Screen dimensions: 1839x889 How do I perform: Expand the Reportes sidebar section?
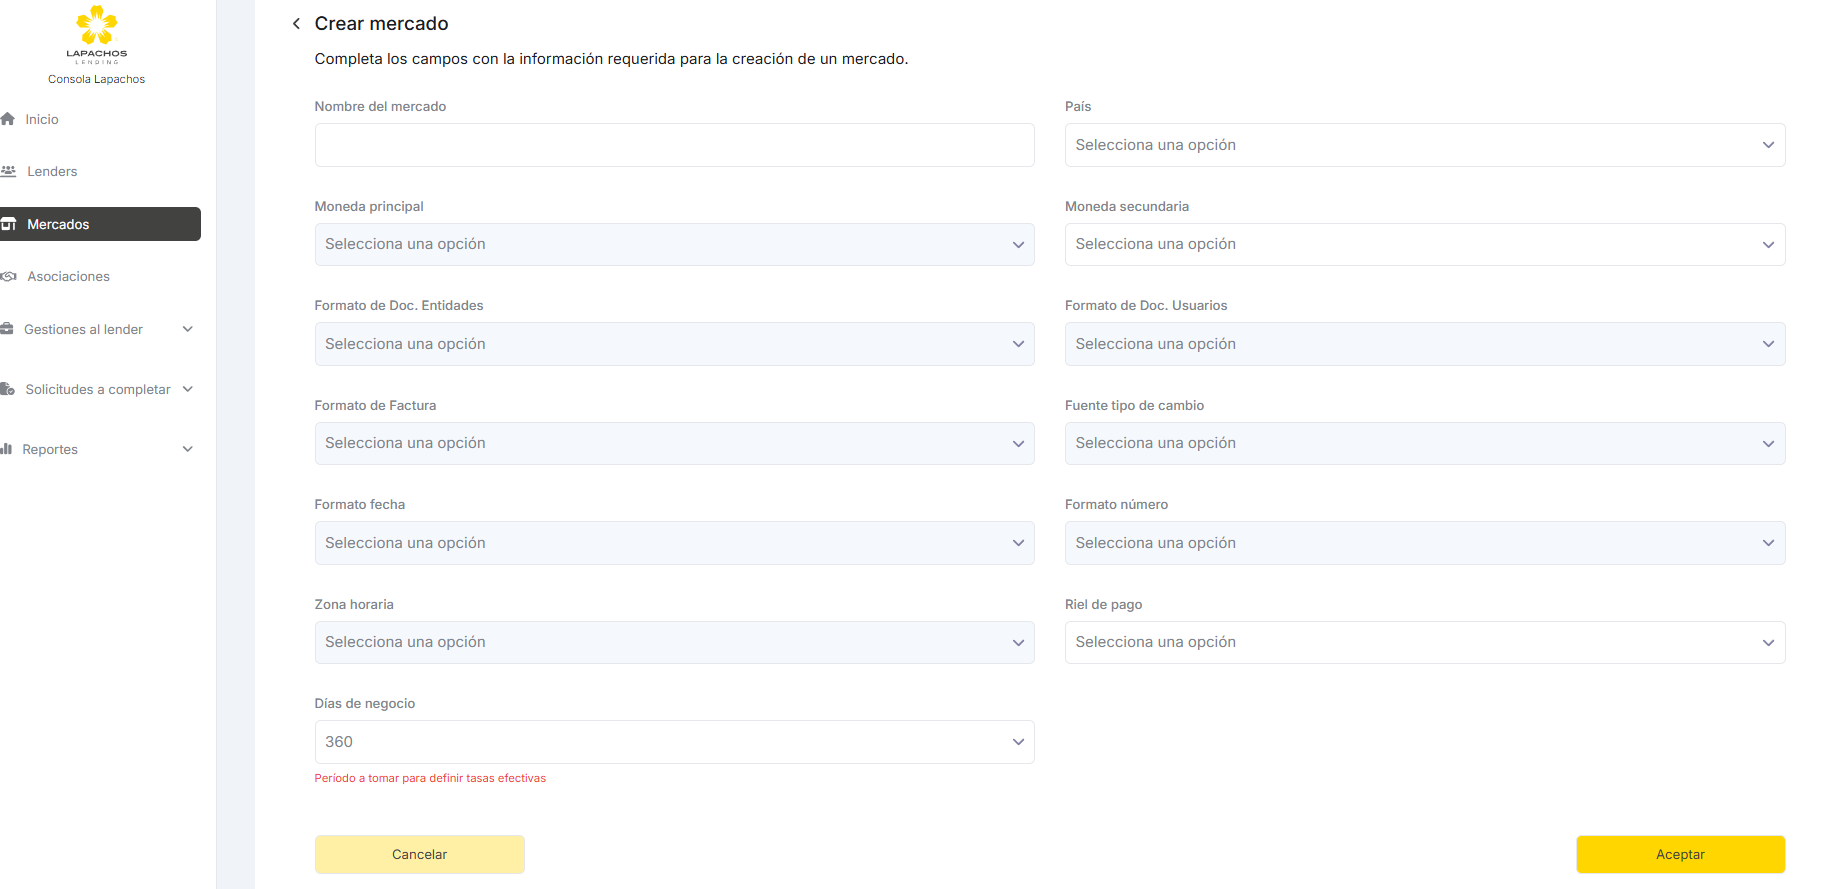187,449
